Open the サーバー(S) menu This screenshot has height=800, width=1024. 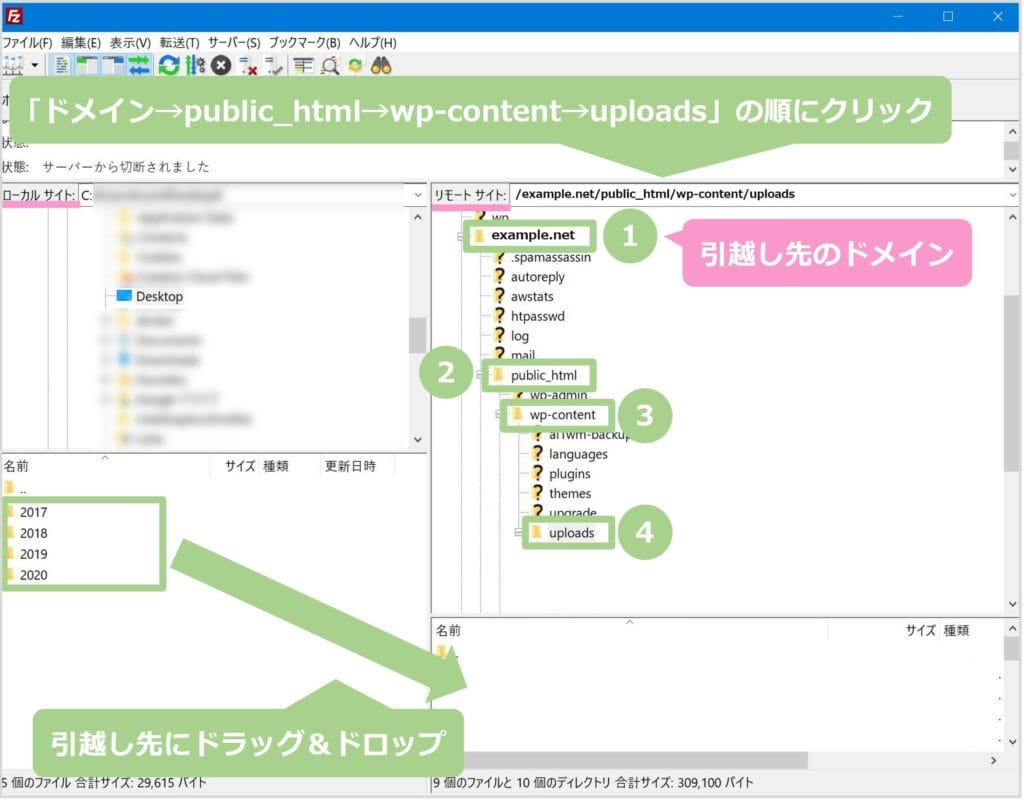tap(234, 43)
